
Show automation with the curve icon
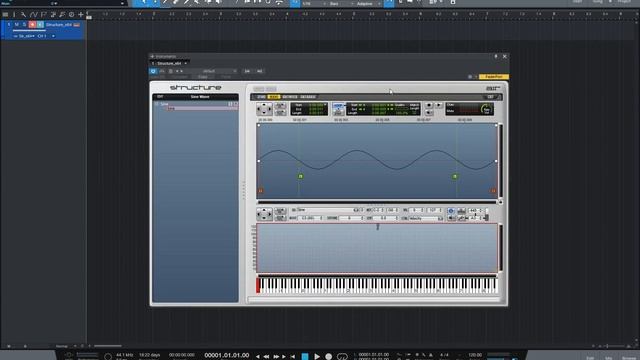pyautogui.click(x=33, y=15)
